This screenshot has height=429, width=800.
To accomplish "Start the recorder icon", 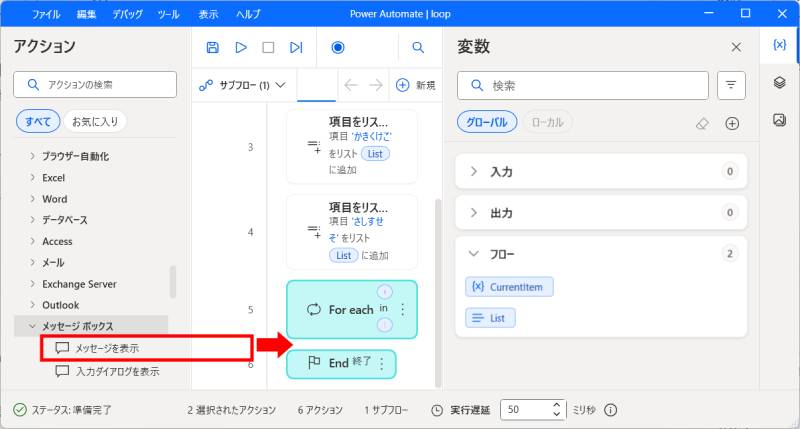I will 338,47.
